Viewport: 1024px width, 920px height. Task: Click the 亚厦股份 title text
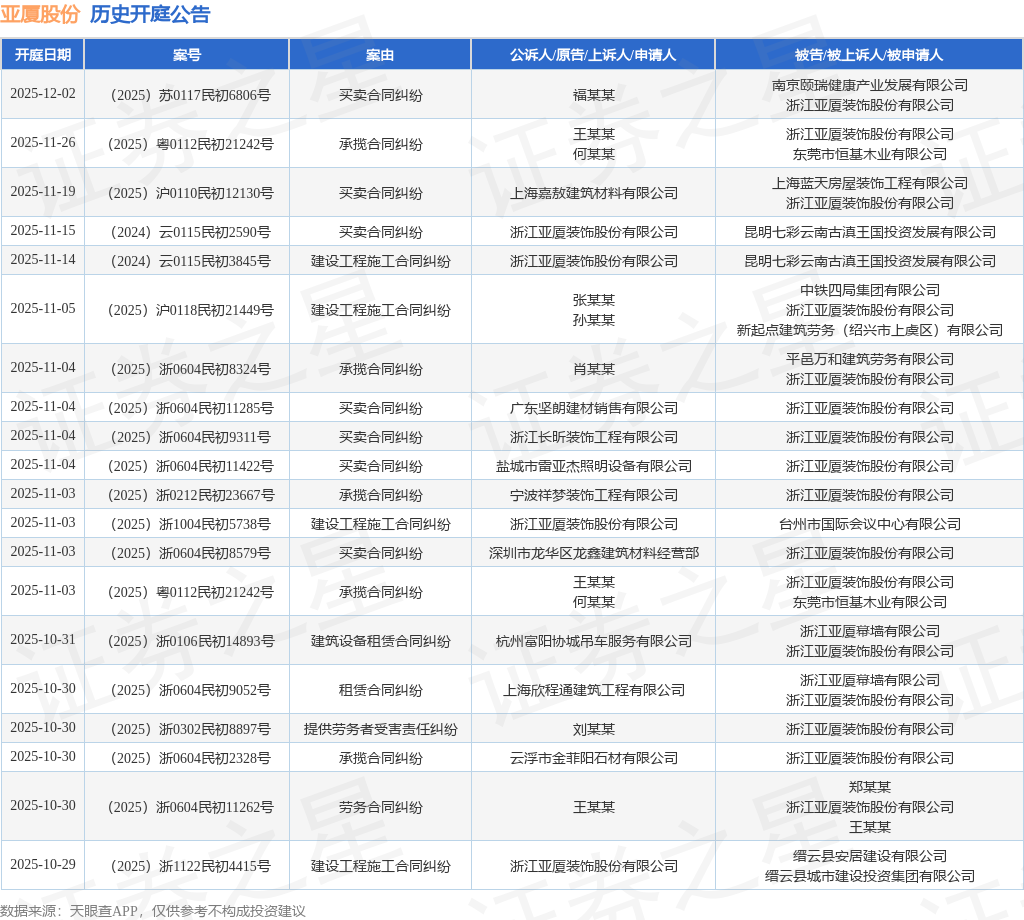[x=40, y=14]
